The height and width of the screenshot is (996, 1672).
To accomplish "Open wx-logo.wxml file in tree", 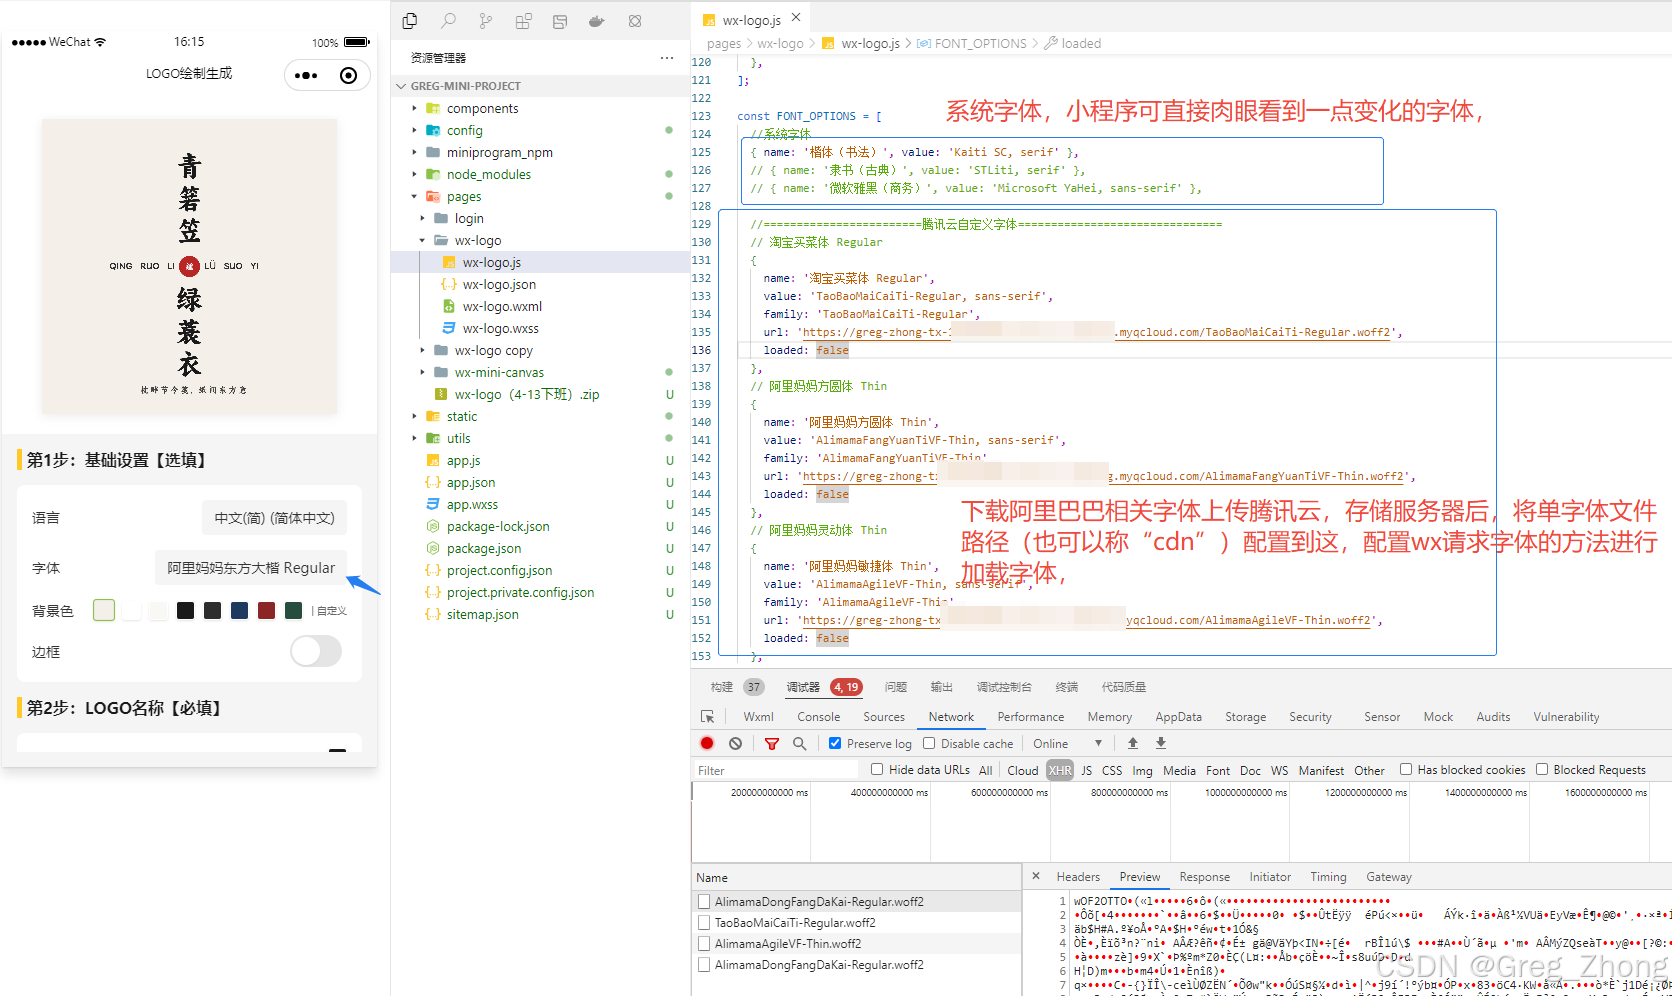I will 502,306.
